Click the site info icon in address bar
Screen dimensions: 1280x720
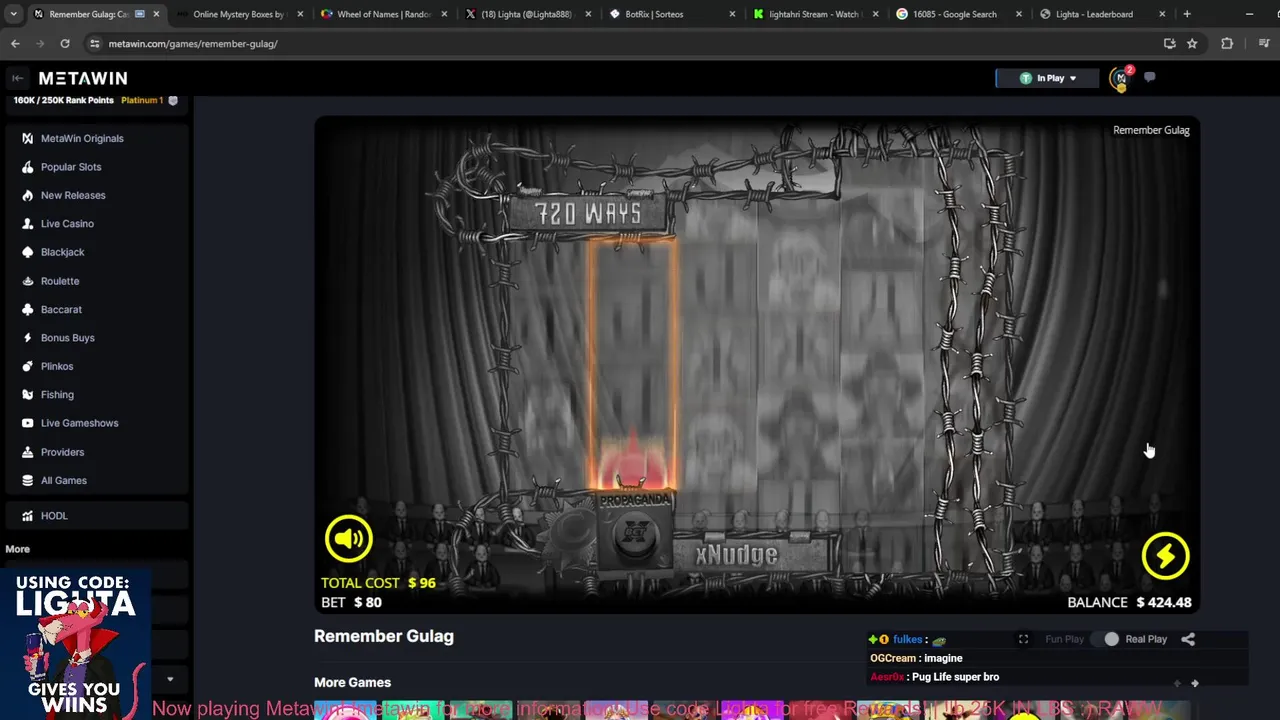point(95,44)
